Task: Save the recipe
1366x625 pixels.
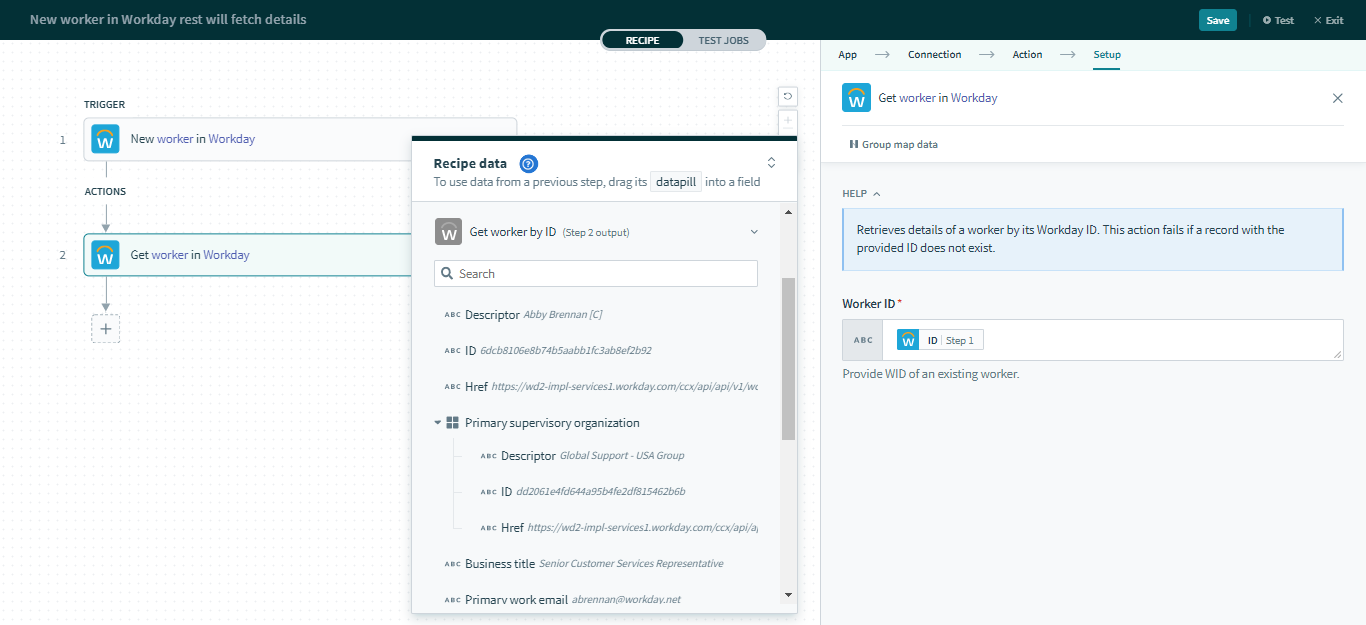Action: pyautogui.click(x=1217, y=19)
